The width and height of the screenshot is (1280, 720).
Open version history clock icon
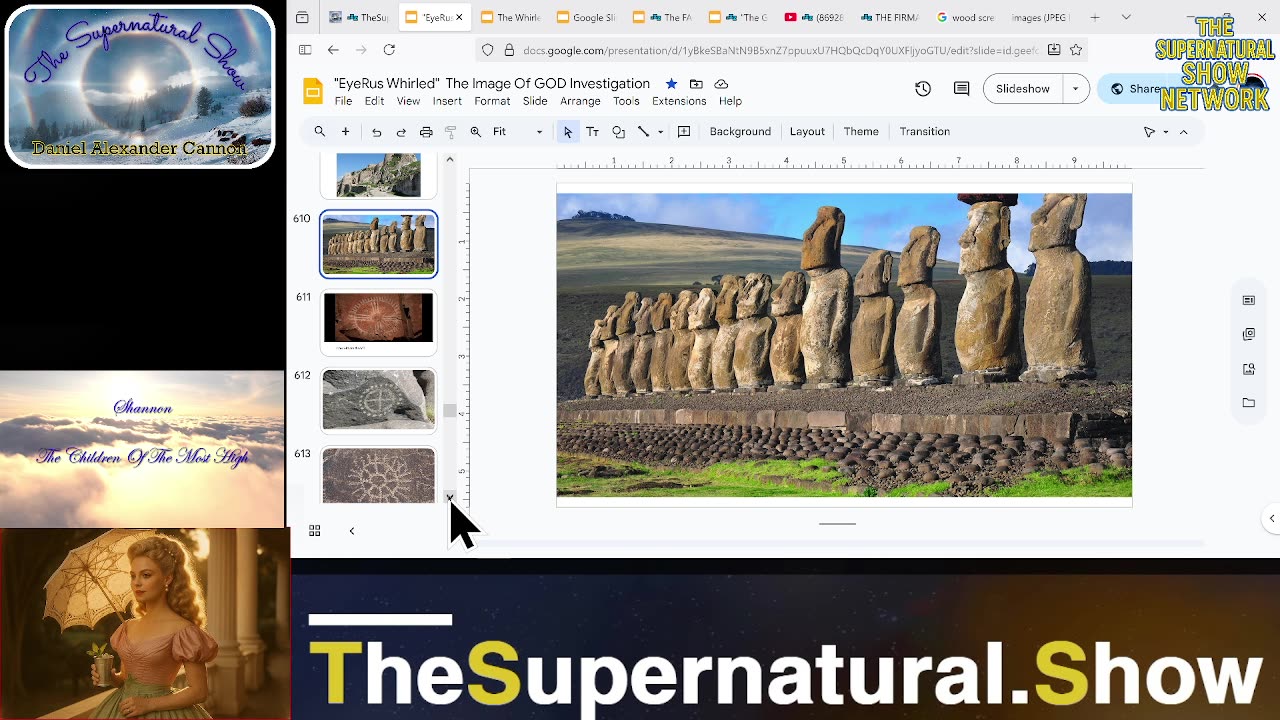923,89
